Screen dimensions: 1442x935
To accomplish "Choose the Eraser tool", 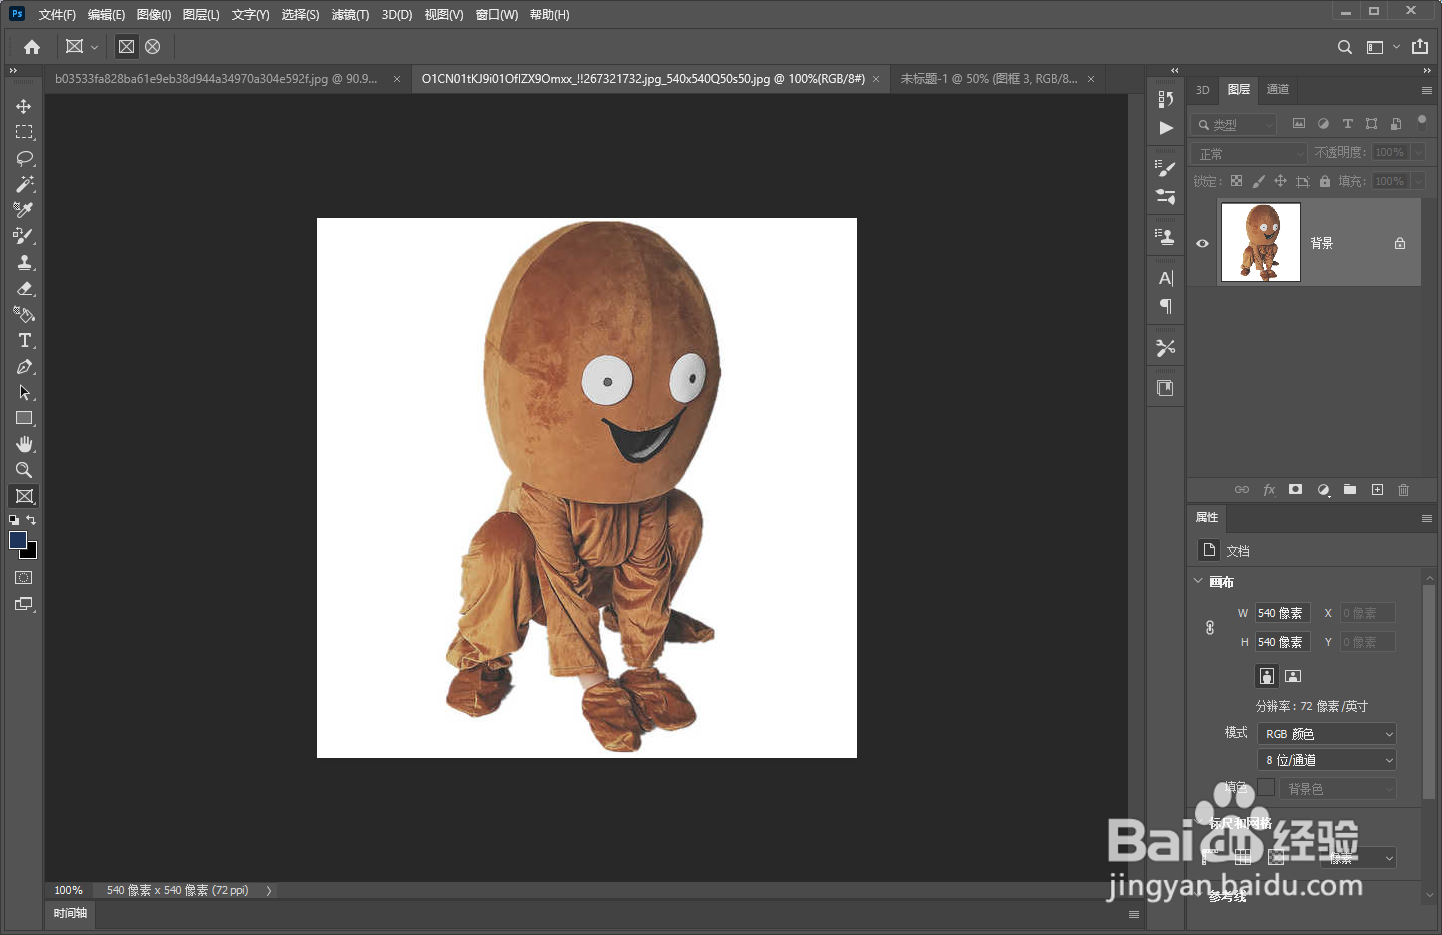I will pyautogui.click(x=24, y=288).
